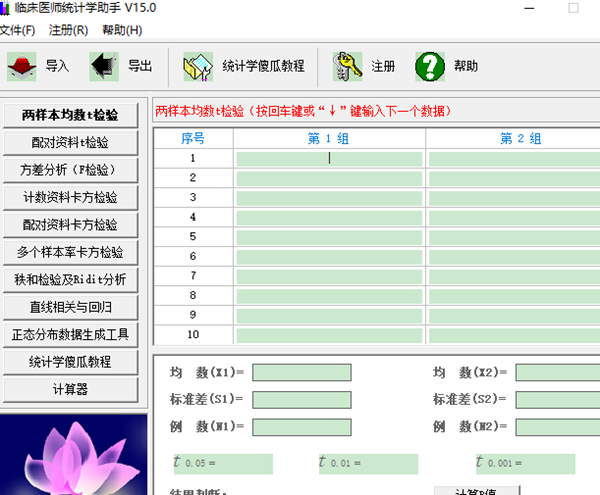Open 多个样本率卡方检验
This screenshot has height=495, width=600.
[70, 252]
